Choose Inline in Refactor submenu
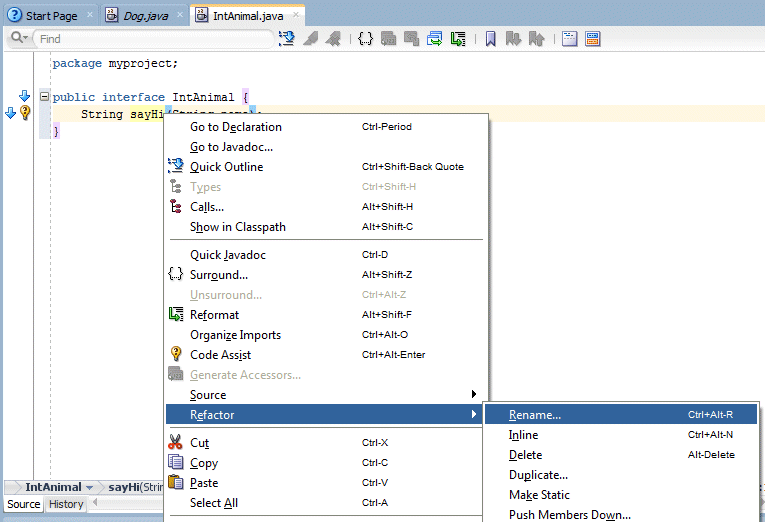Image resolution: width=765 pixels, height=522 pixels. (x=621, y=435)
